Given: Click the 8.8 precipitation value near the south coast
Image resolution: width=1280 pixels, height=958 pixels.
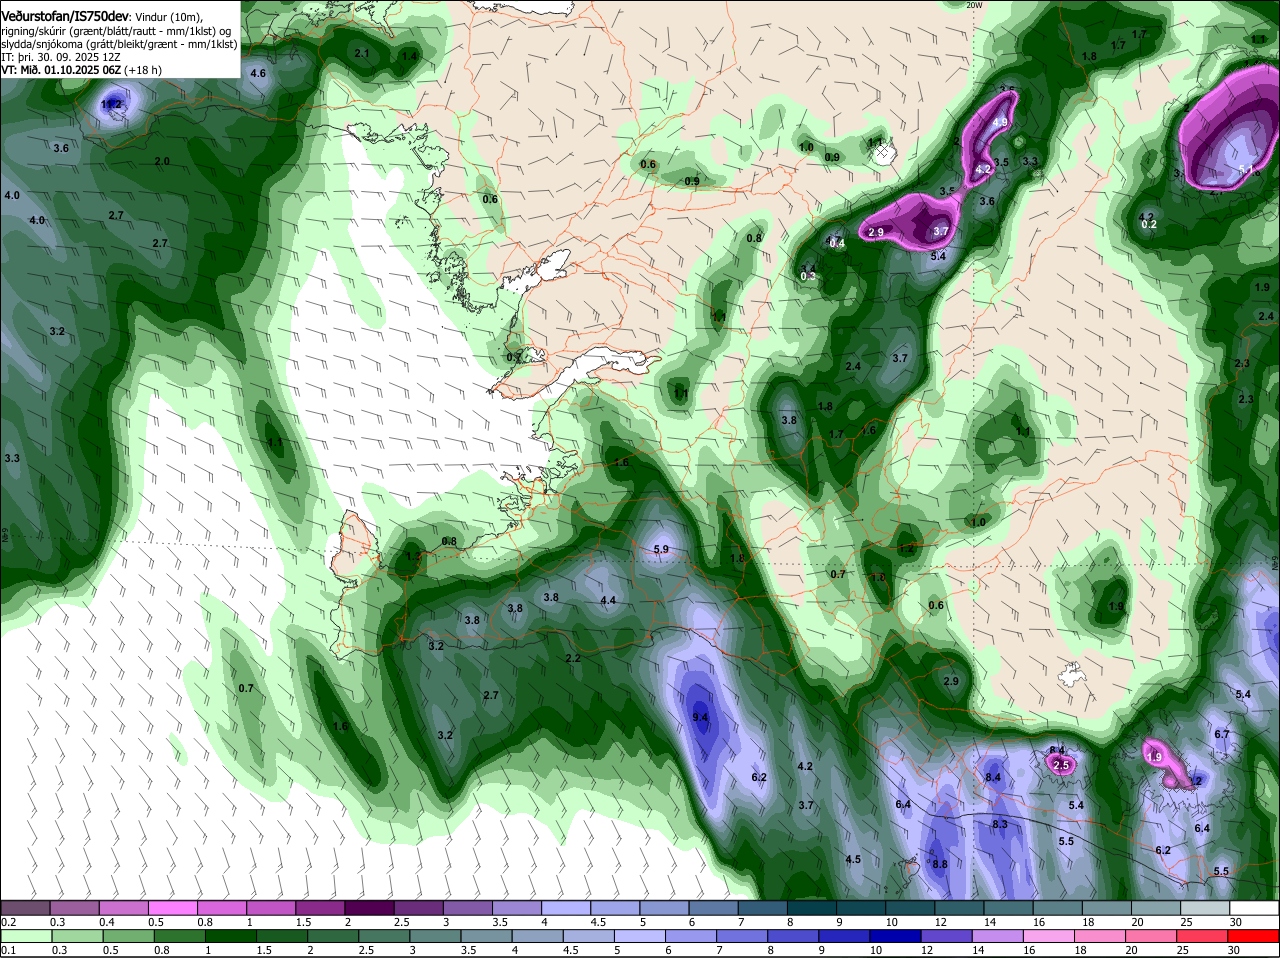Looking at the screenshot, I should point(940,864).
